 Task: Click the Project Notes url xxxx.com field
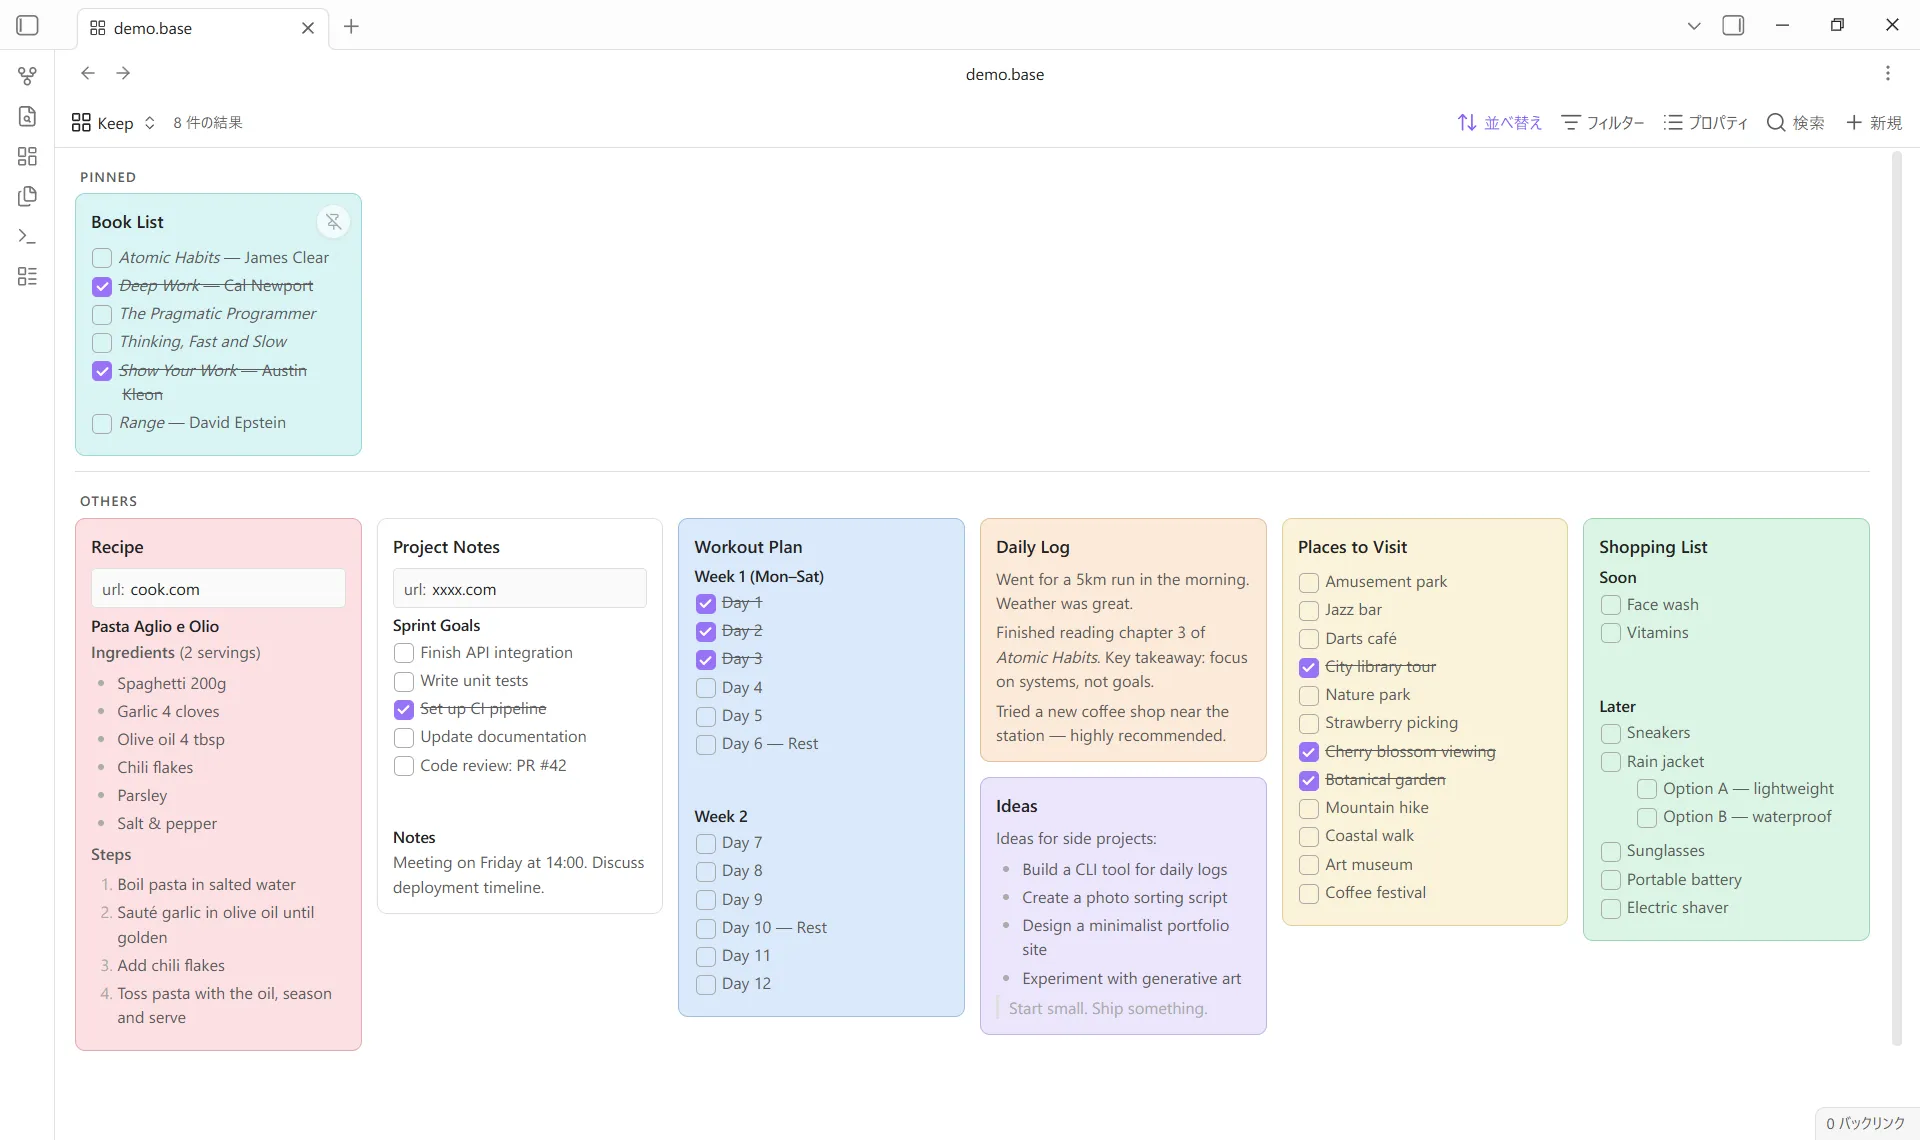click(x=520, y=589)
